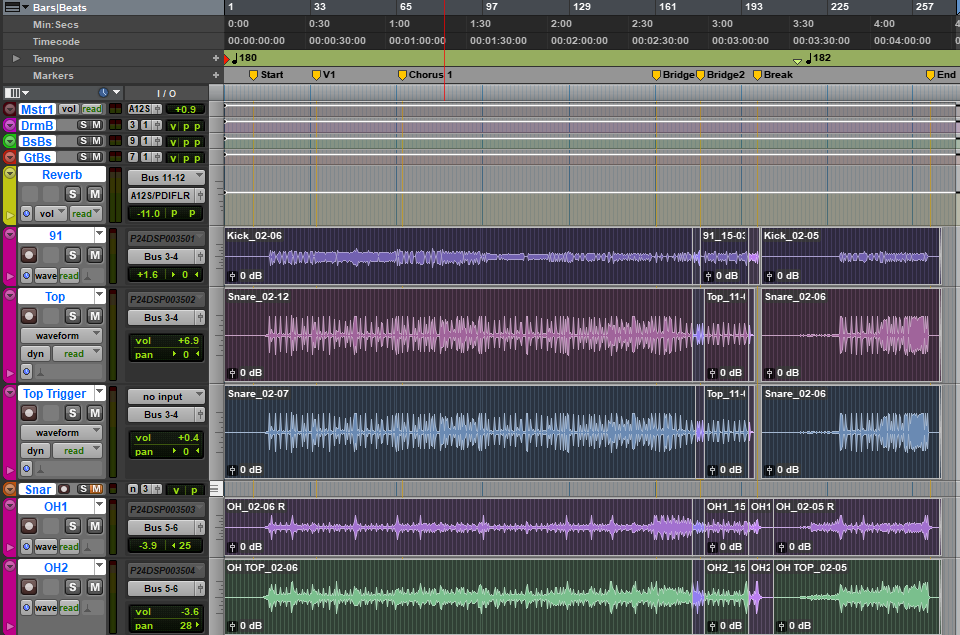Adjust Reverb volume value -11.0
Screen dimensions: 960x635
click(x=148, y=214)
